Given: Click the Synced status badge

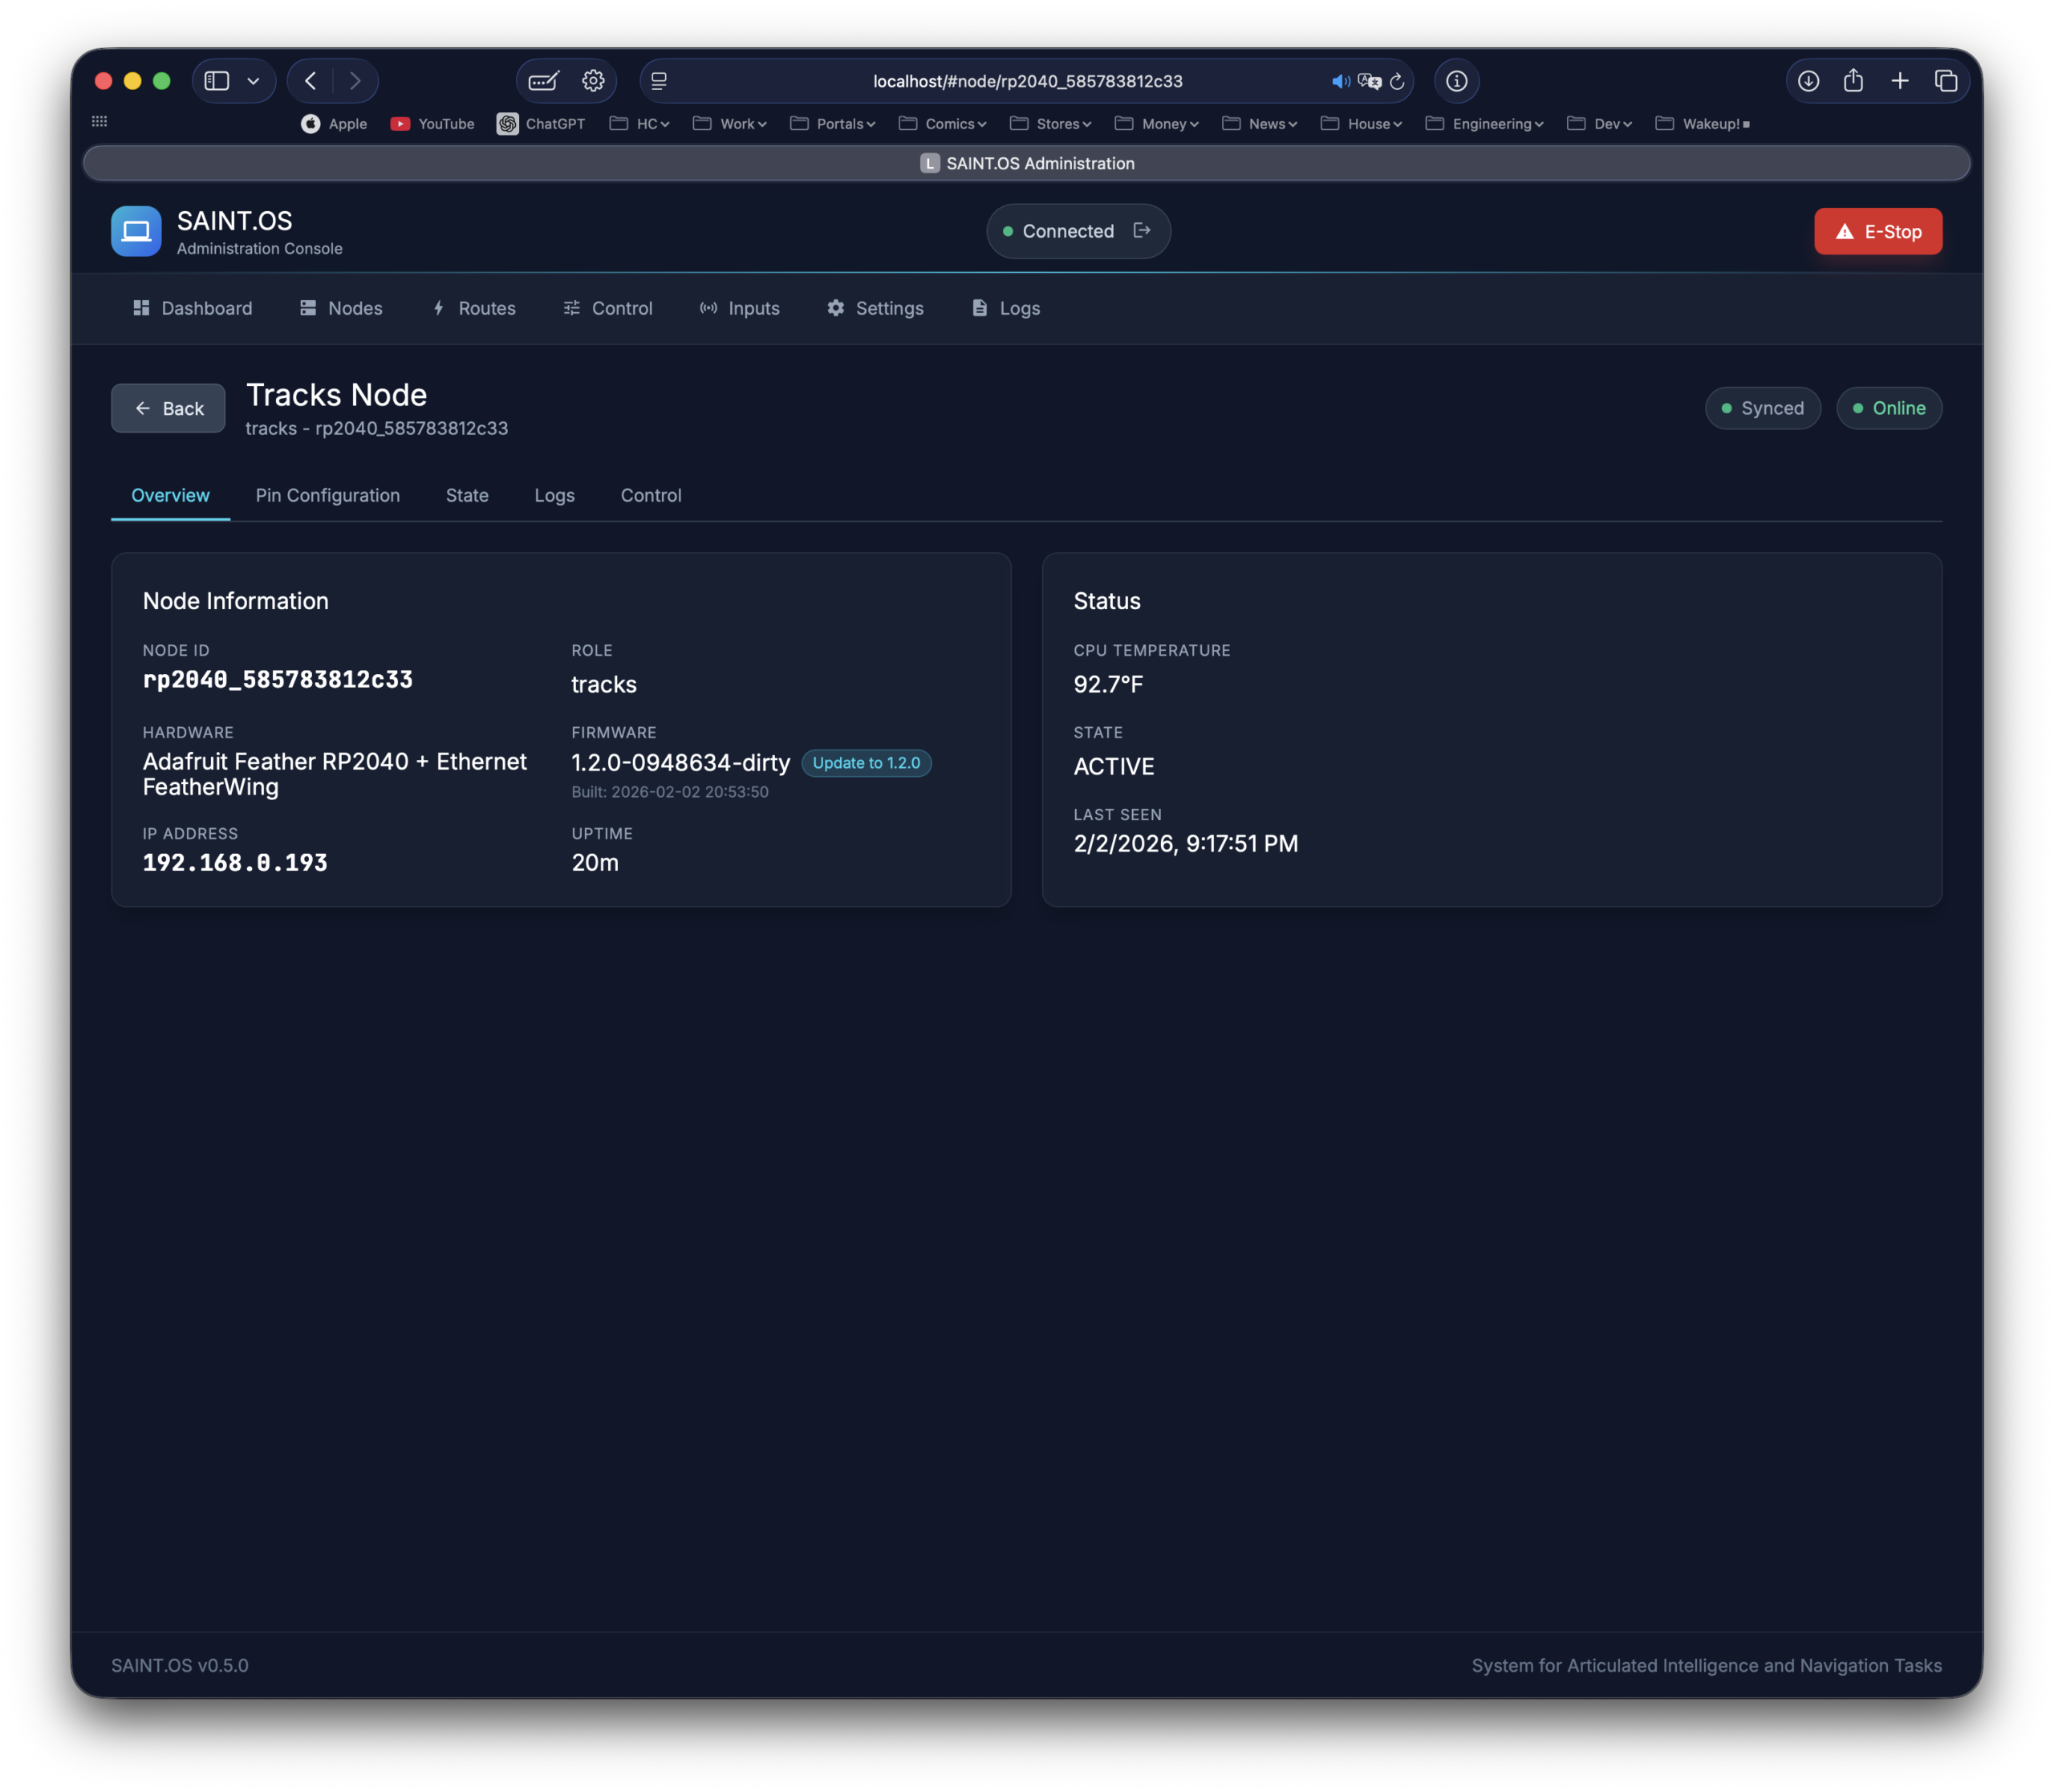Looking at the screenshot, I should click(x=1762, y=408).
